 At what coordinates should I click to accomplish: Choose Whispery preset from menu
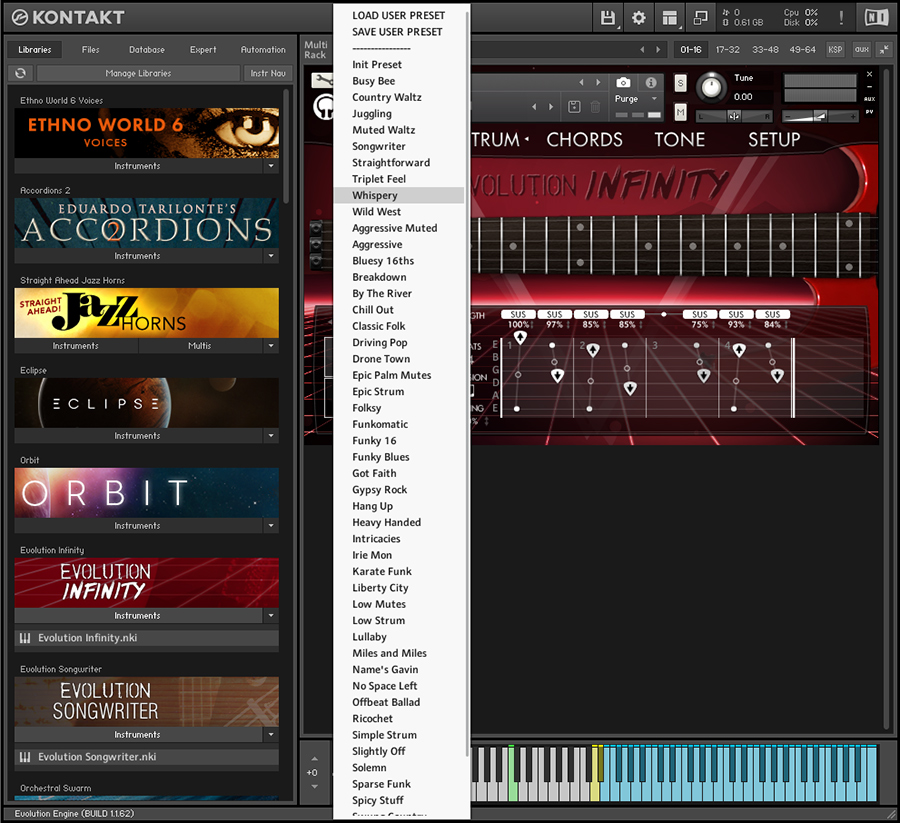pyautogui.click(x=399, y=195)
